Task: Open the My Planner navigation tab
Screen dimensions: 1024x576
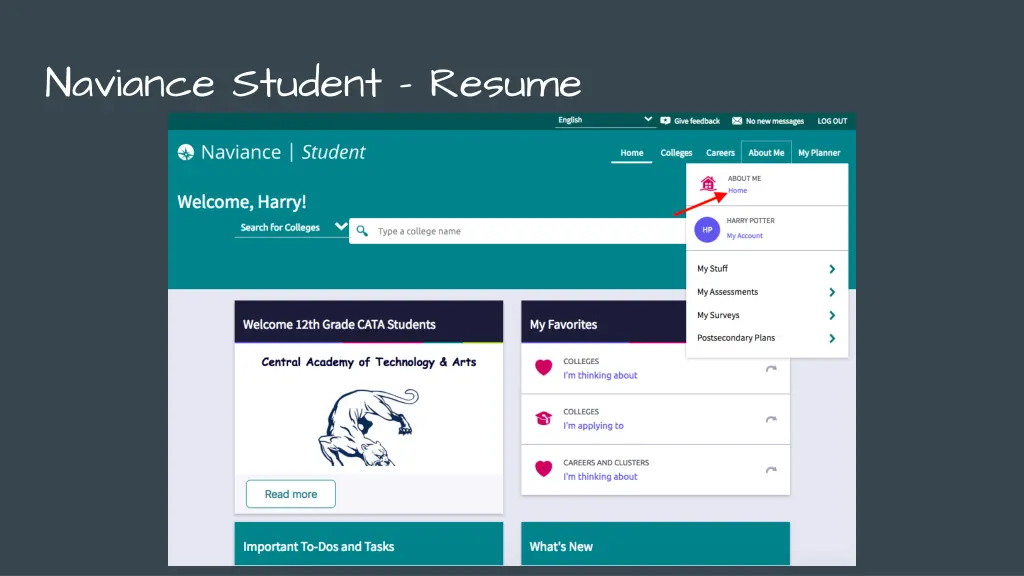Action: [x=819, y=153]
